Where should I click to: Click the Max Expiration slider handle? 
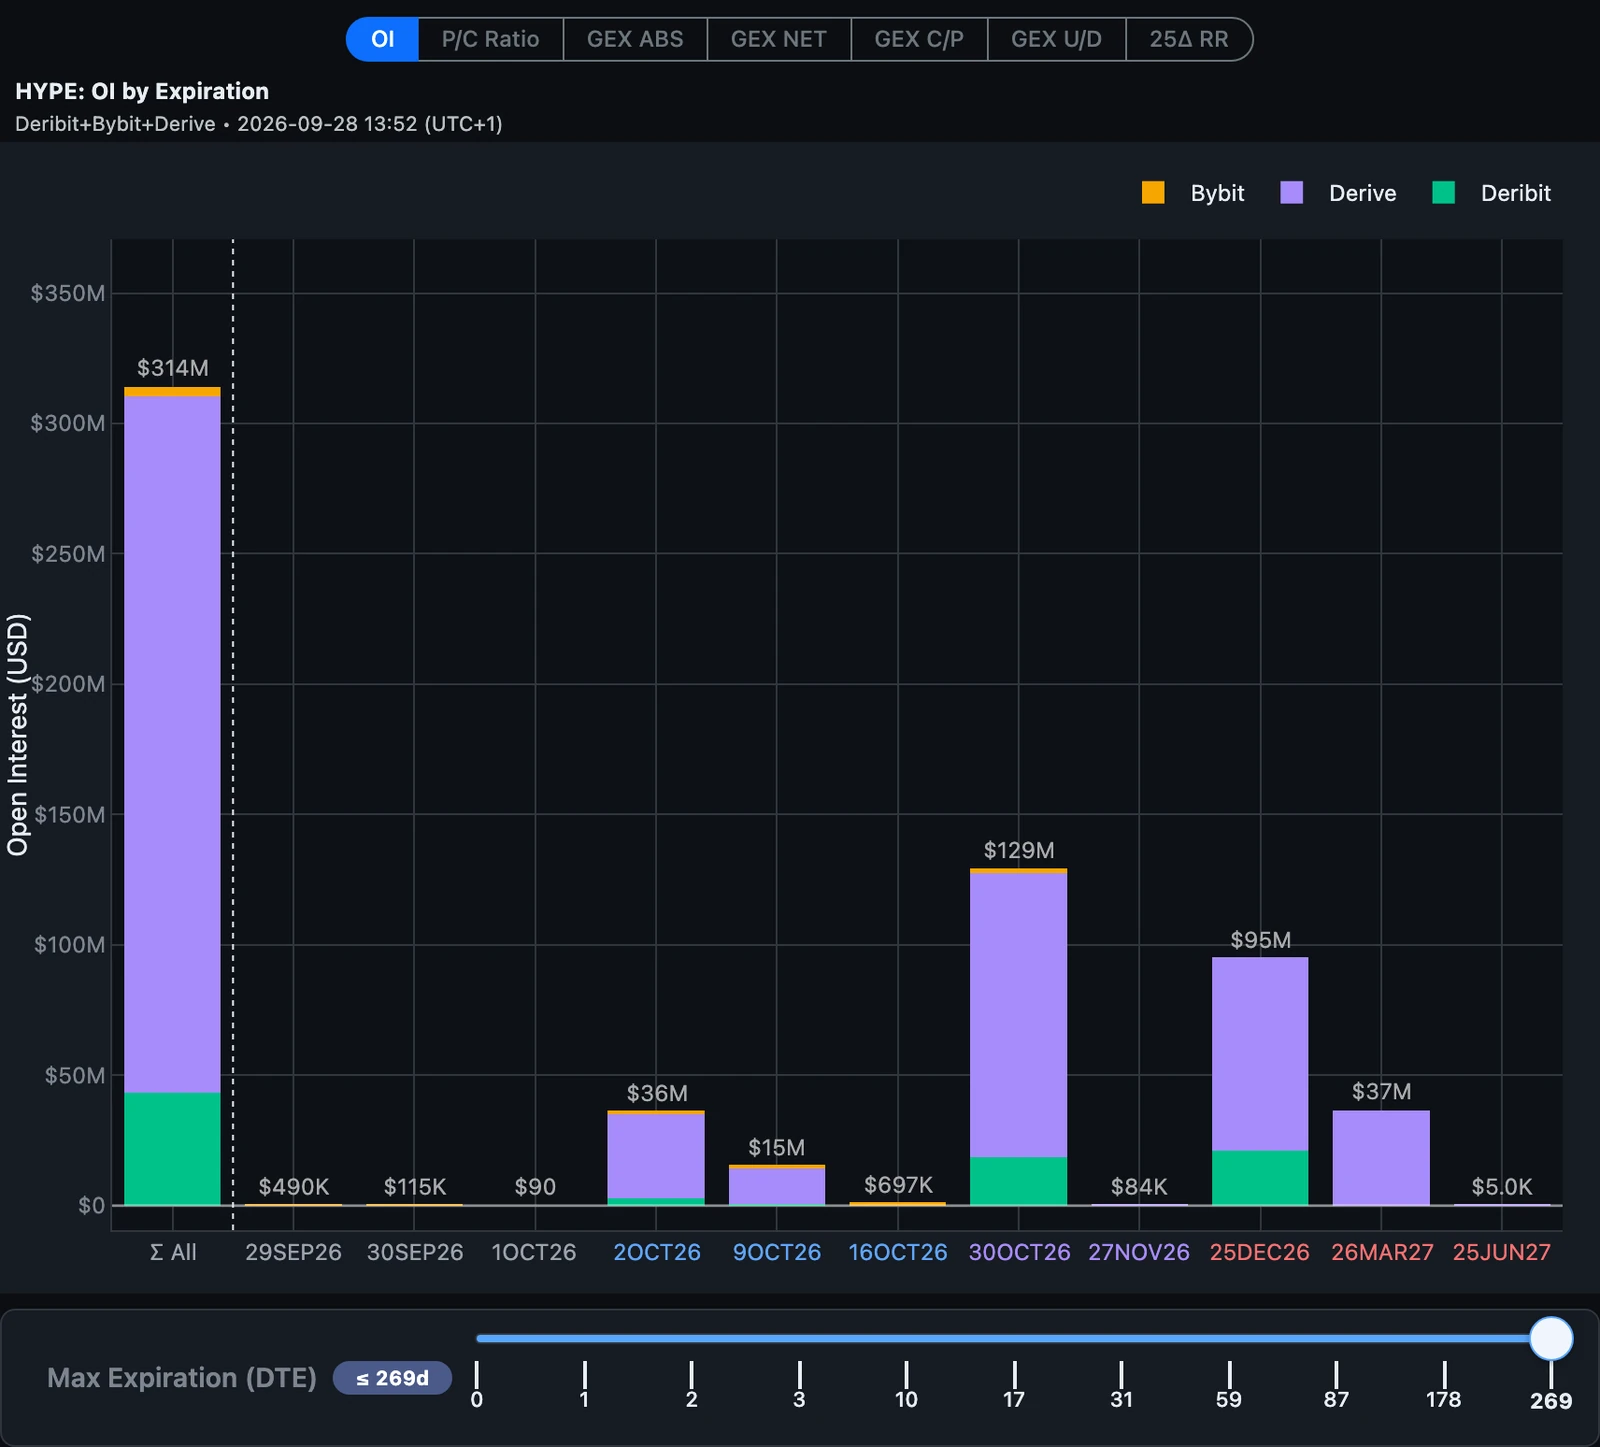click(x=1551, y=1338)
